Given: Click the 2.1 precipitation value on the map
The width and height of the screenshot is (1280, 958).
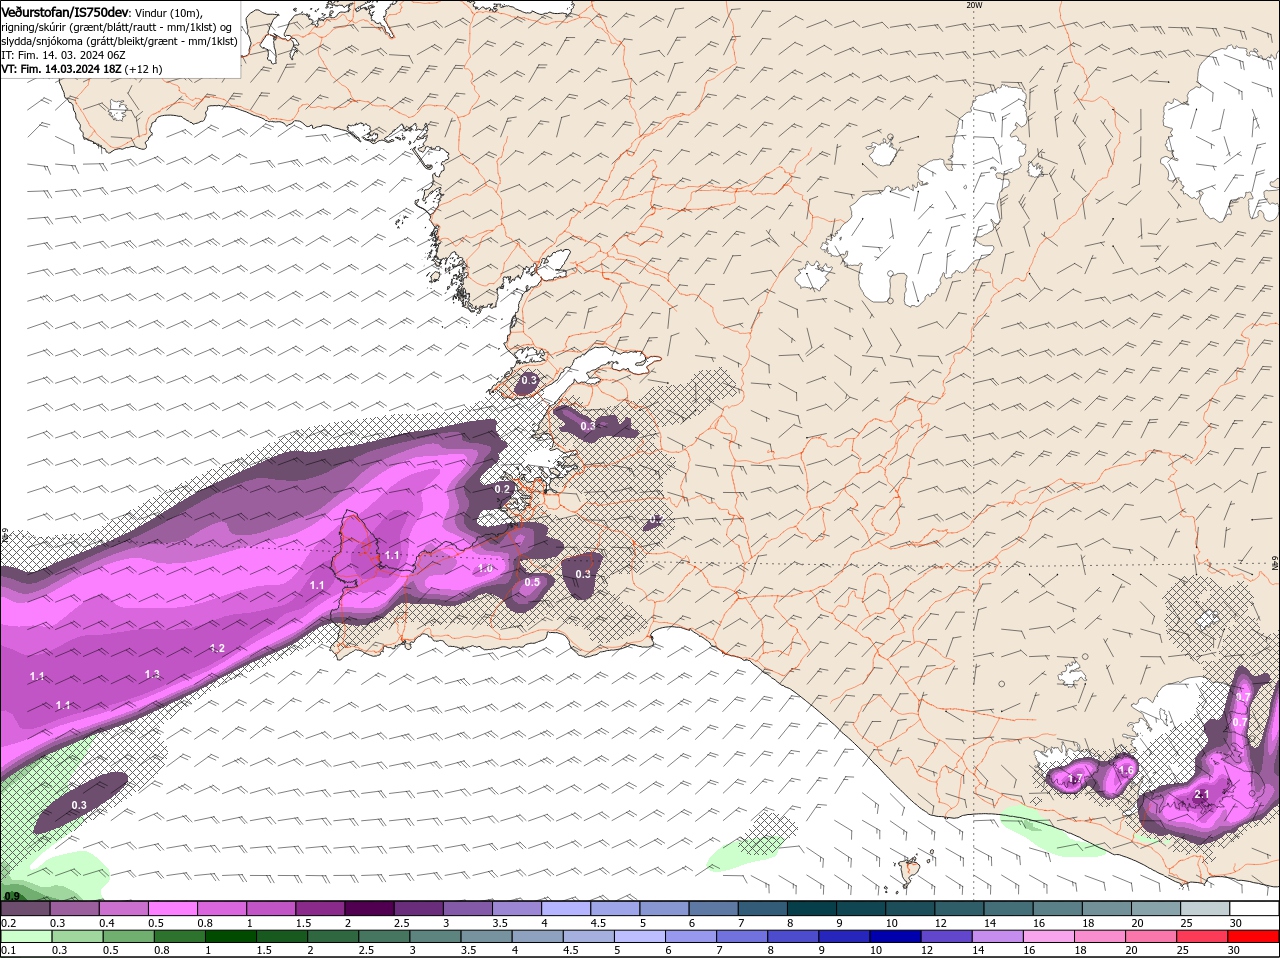Looking at the screenshot, I should (1202, 795).
